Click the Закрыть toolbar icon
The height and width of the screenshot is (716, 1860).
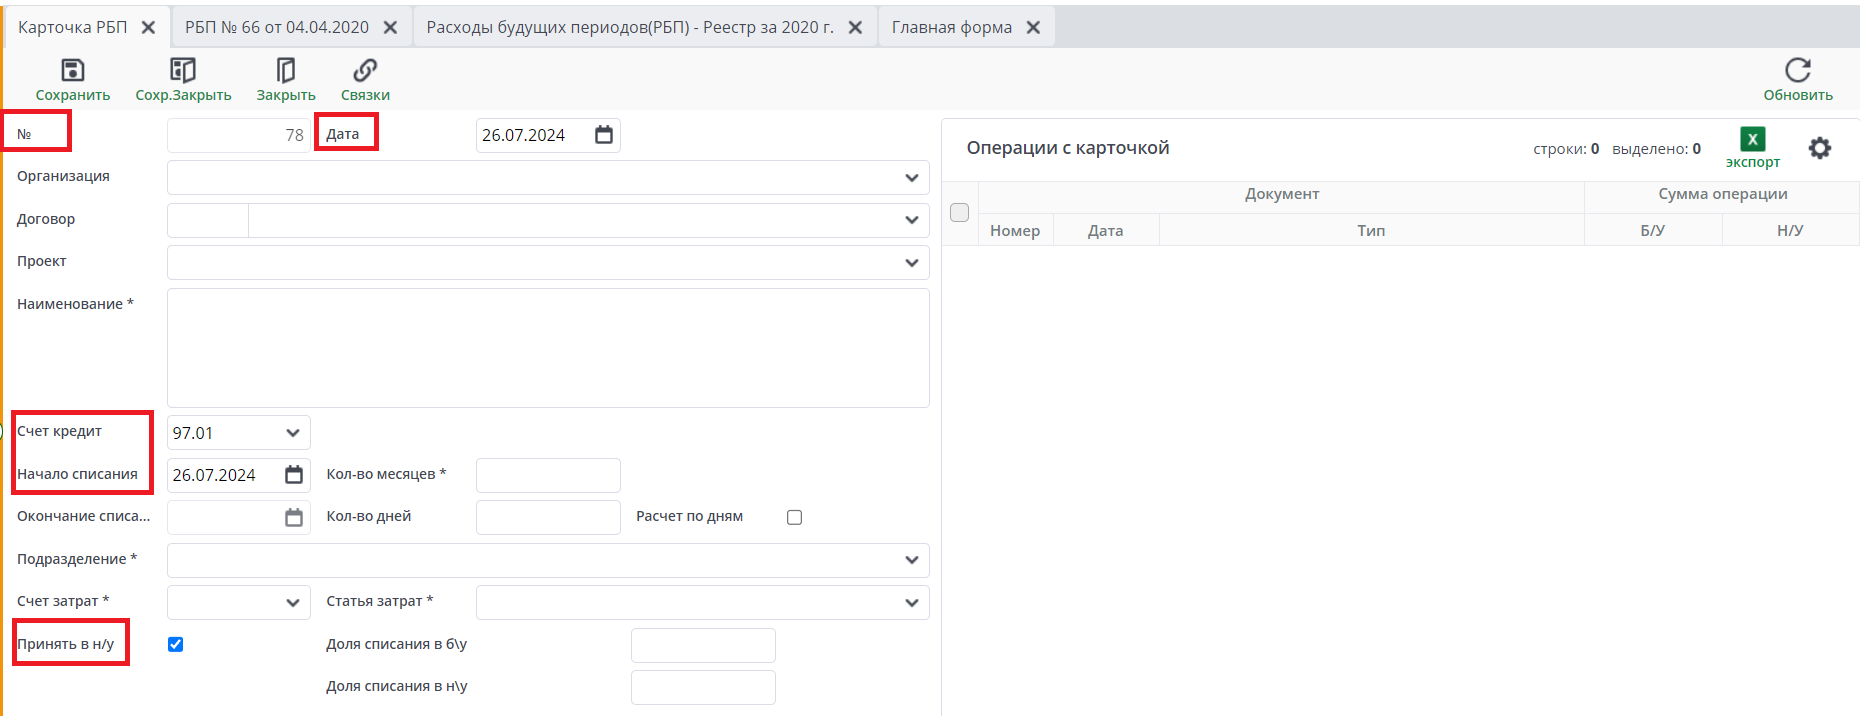tap(286, 71)
